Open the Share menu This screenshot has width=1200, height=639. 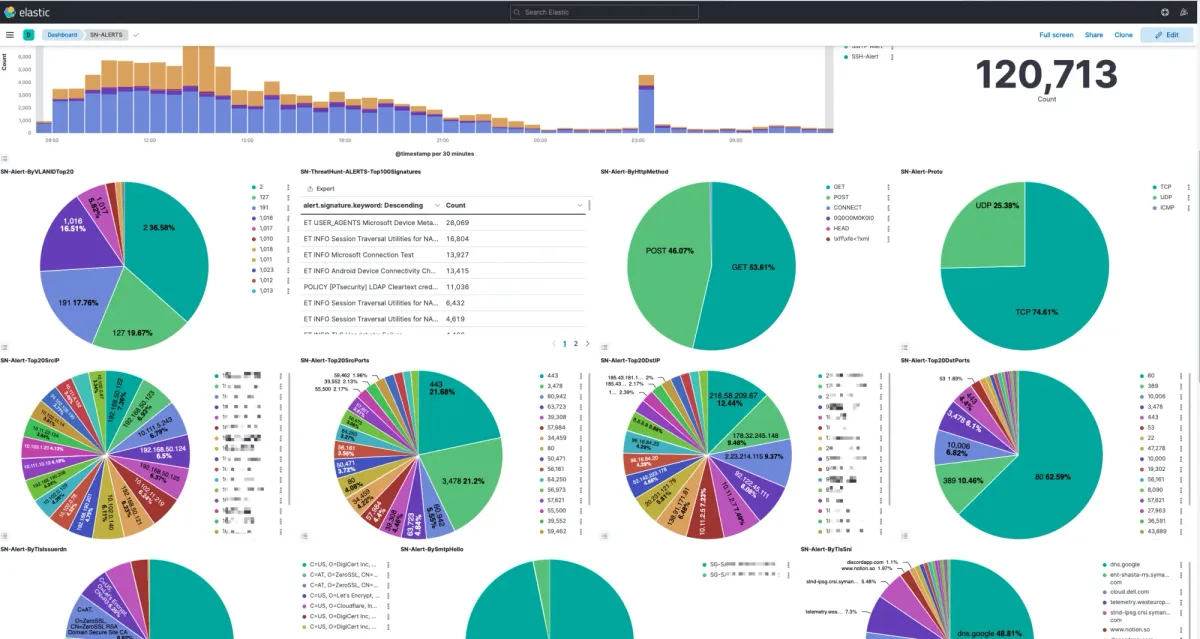(1094, 34)
